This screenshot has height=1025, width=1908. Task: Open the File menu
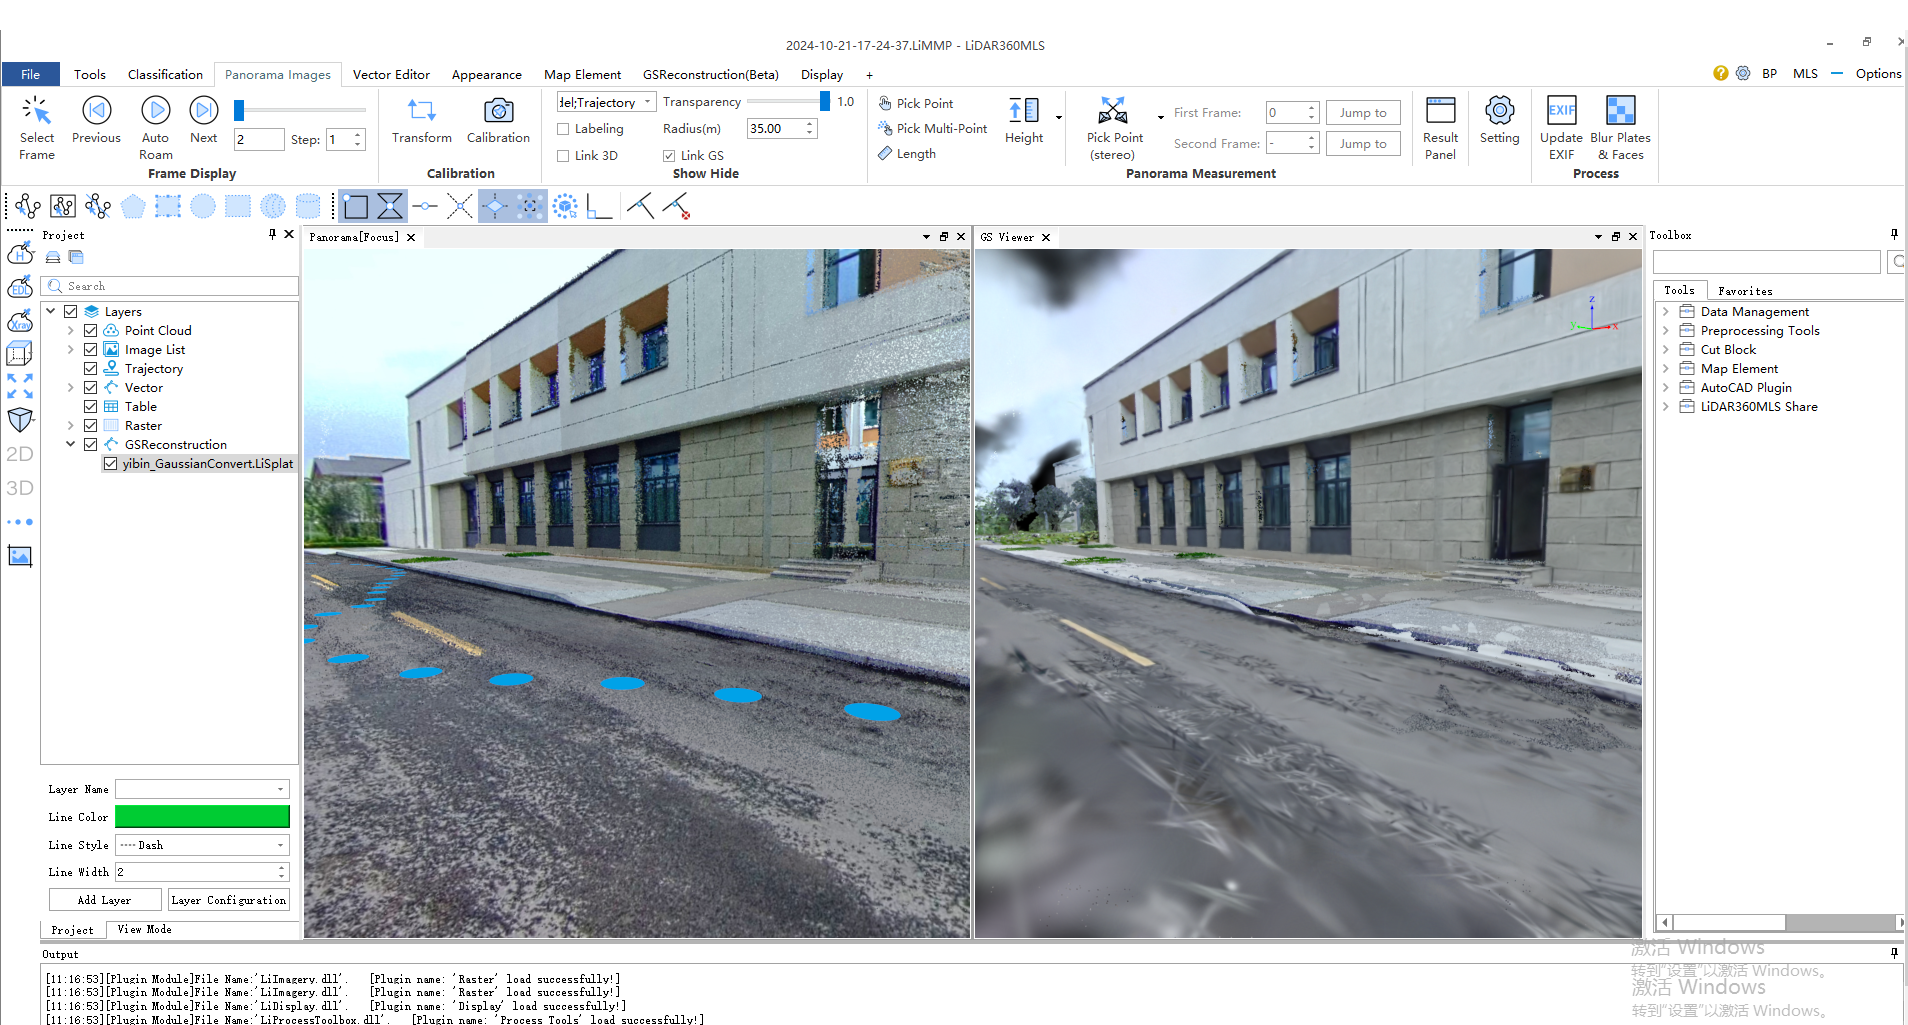[31, 74]
